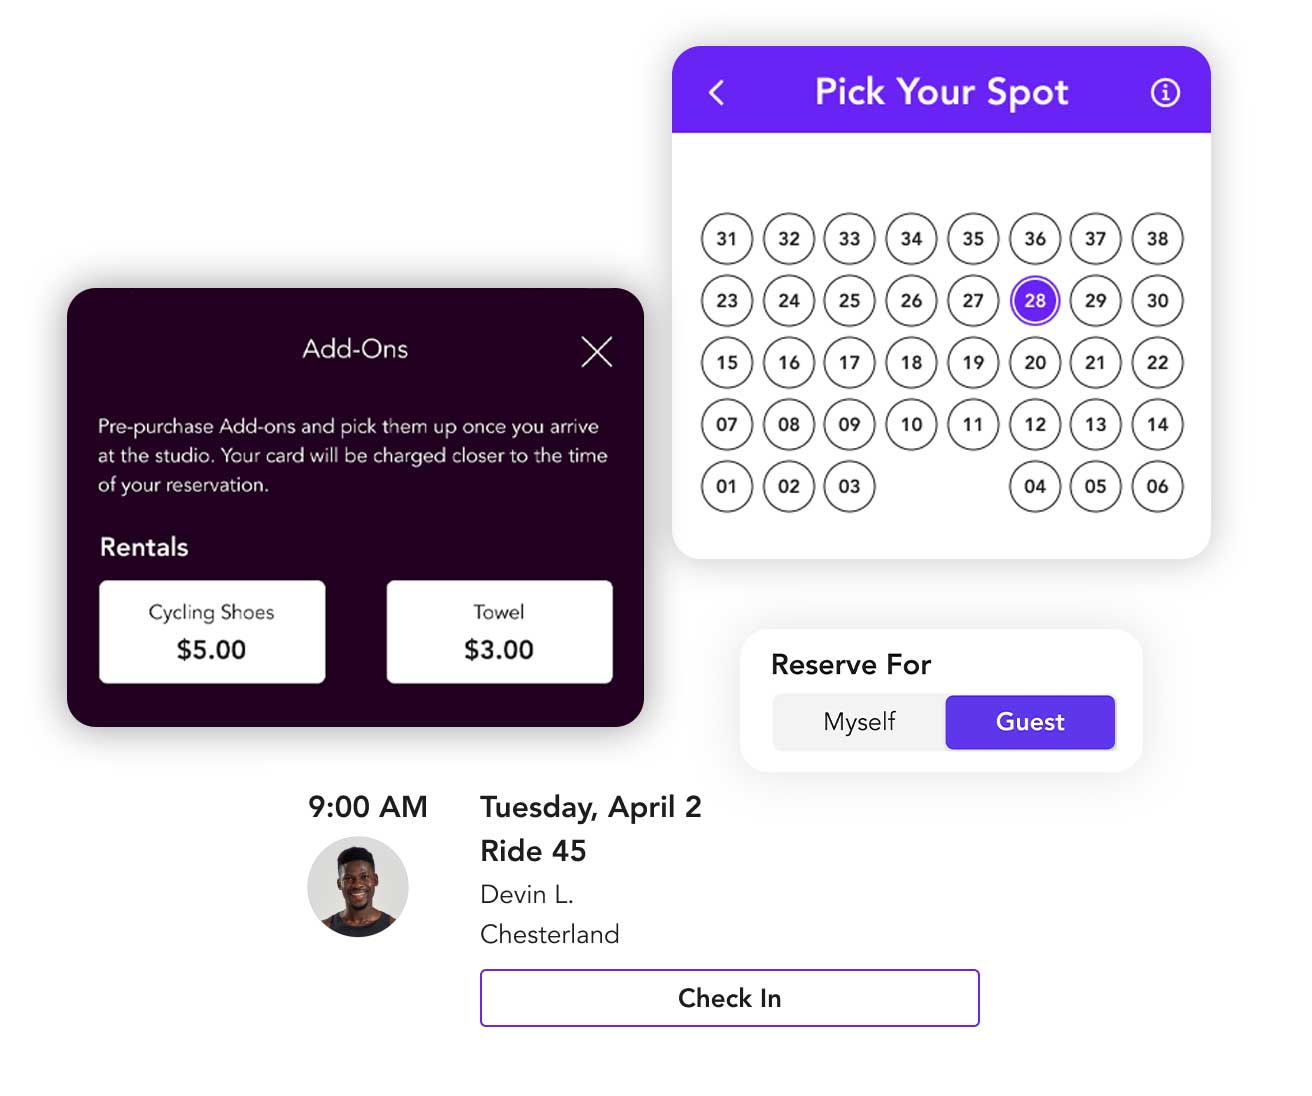The image size is (1312, 1096).
Task: Add Towel rental for $3.00
Action: (x=499, y=632)
